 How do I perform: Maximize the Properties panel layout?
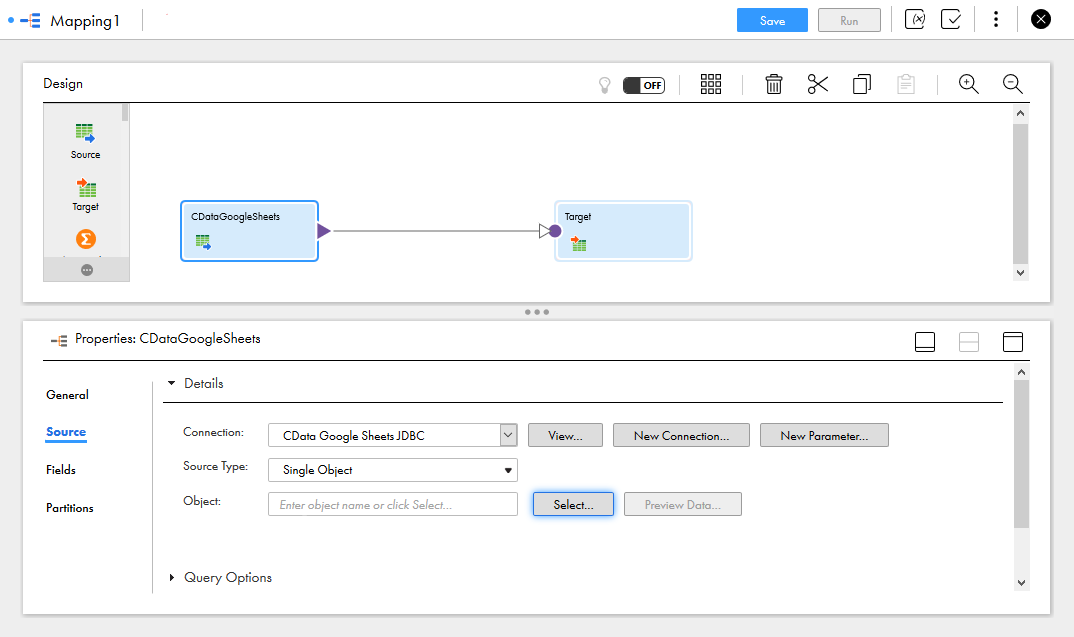pos(1013,342)
